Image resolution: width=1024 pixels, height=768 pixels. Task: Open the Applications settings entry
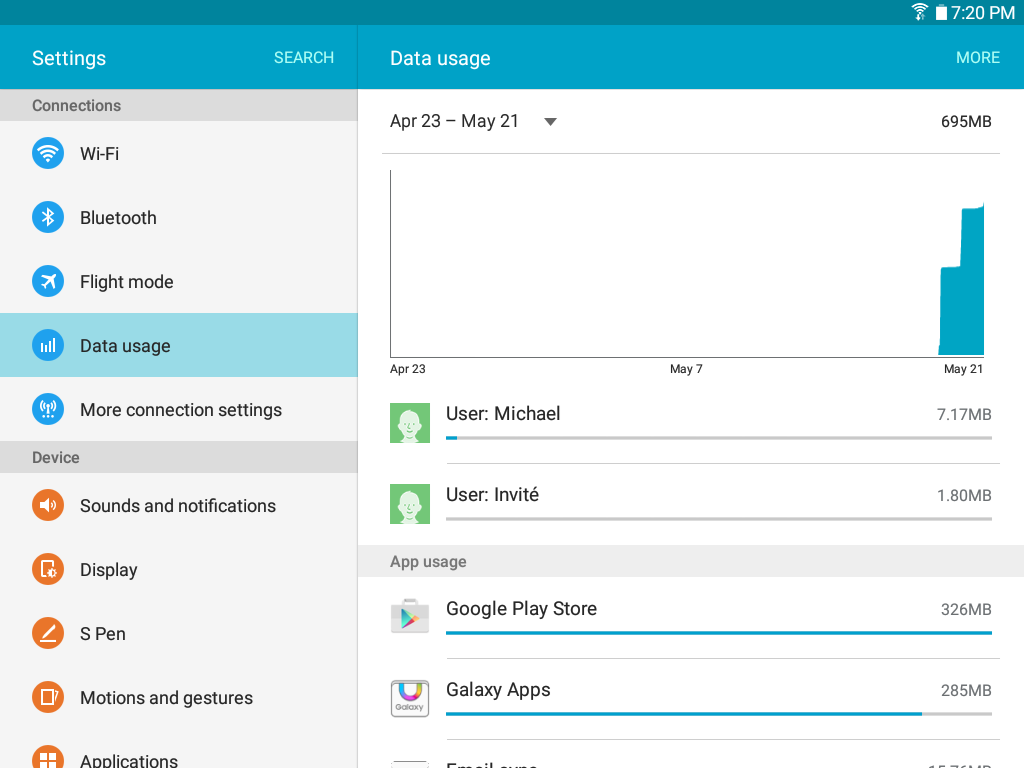[179, 750]
